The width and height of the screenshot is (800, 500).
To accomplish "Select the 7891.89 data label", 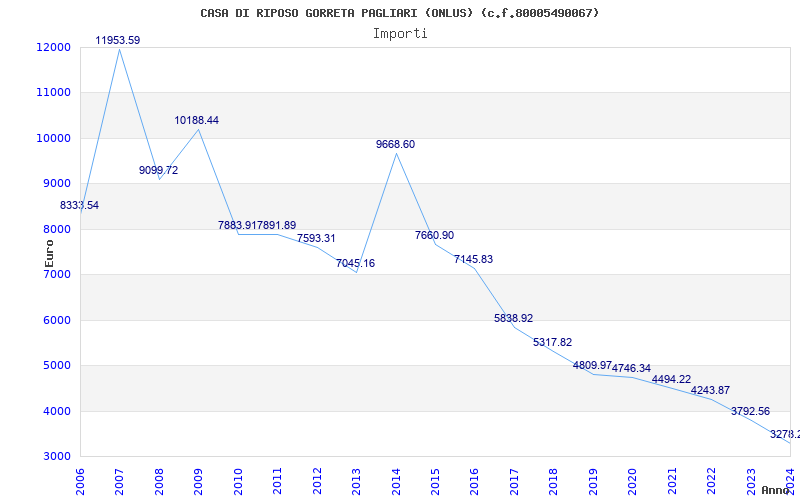I will coord(277,226).
